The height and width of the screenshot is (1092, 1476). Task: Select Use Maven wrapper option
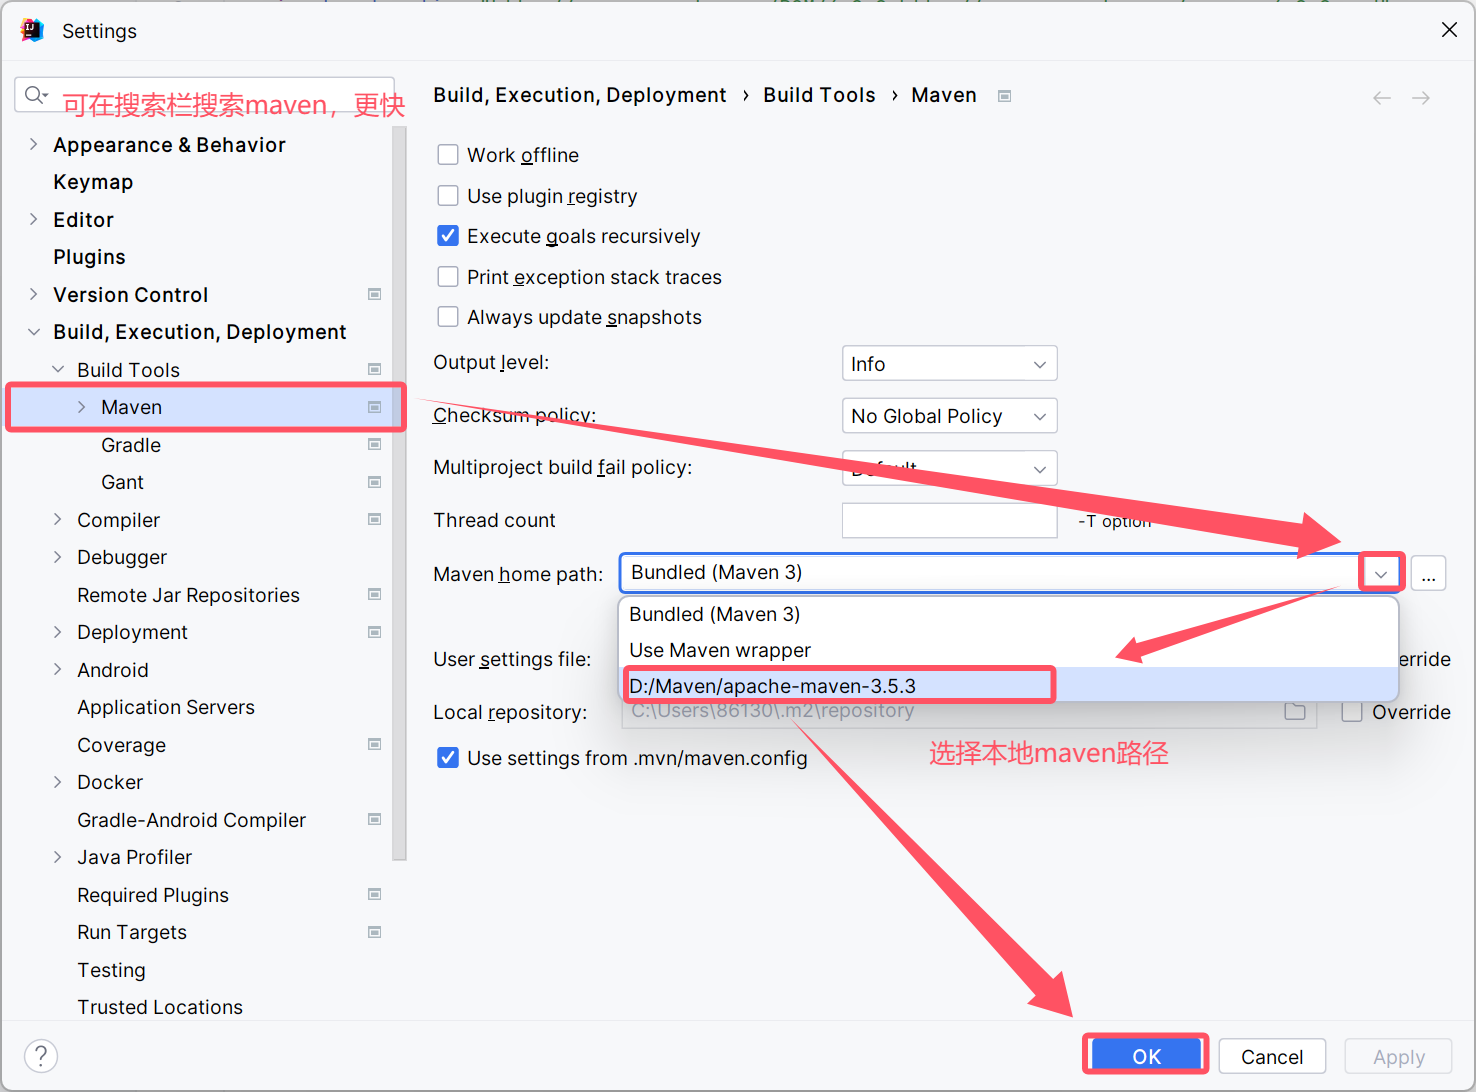(1008, 650)
